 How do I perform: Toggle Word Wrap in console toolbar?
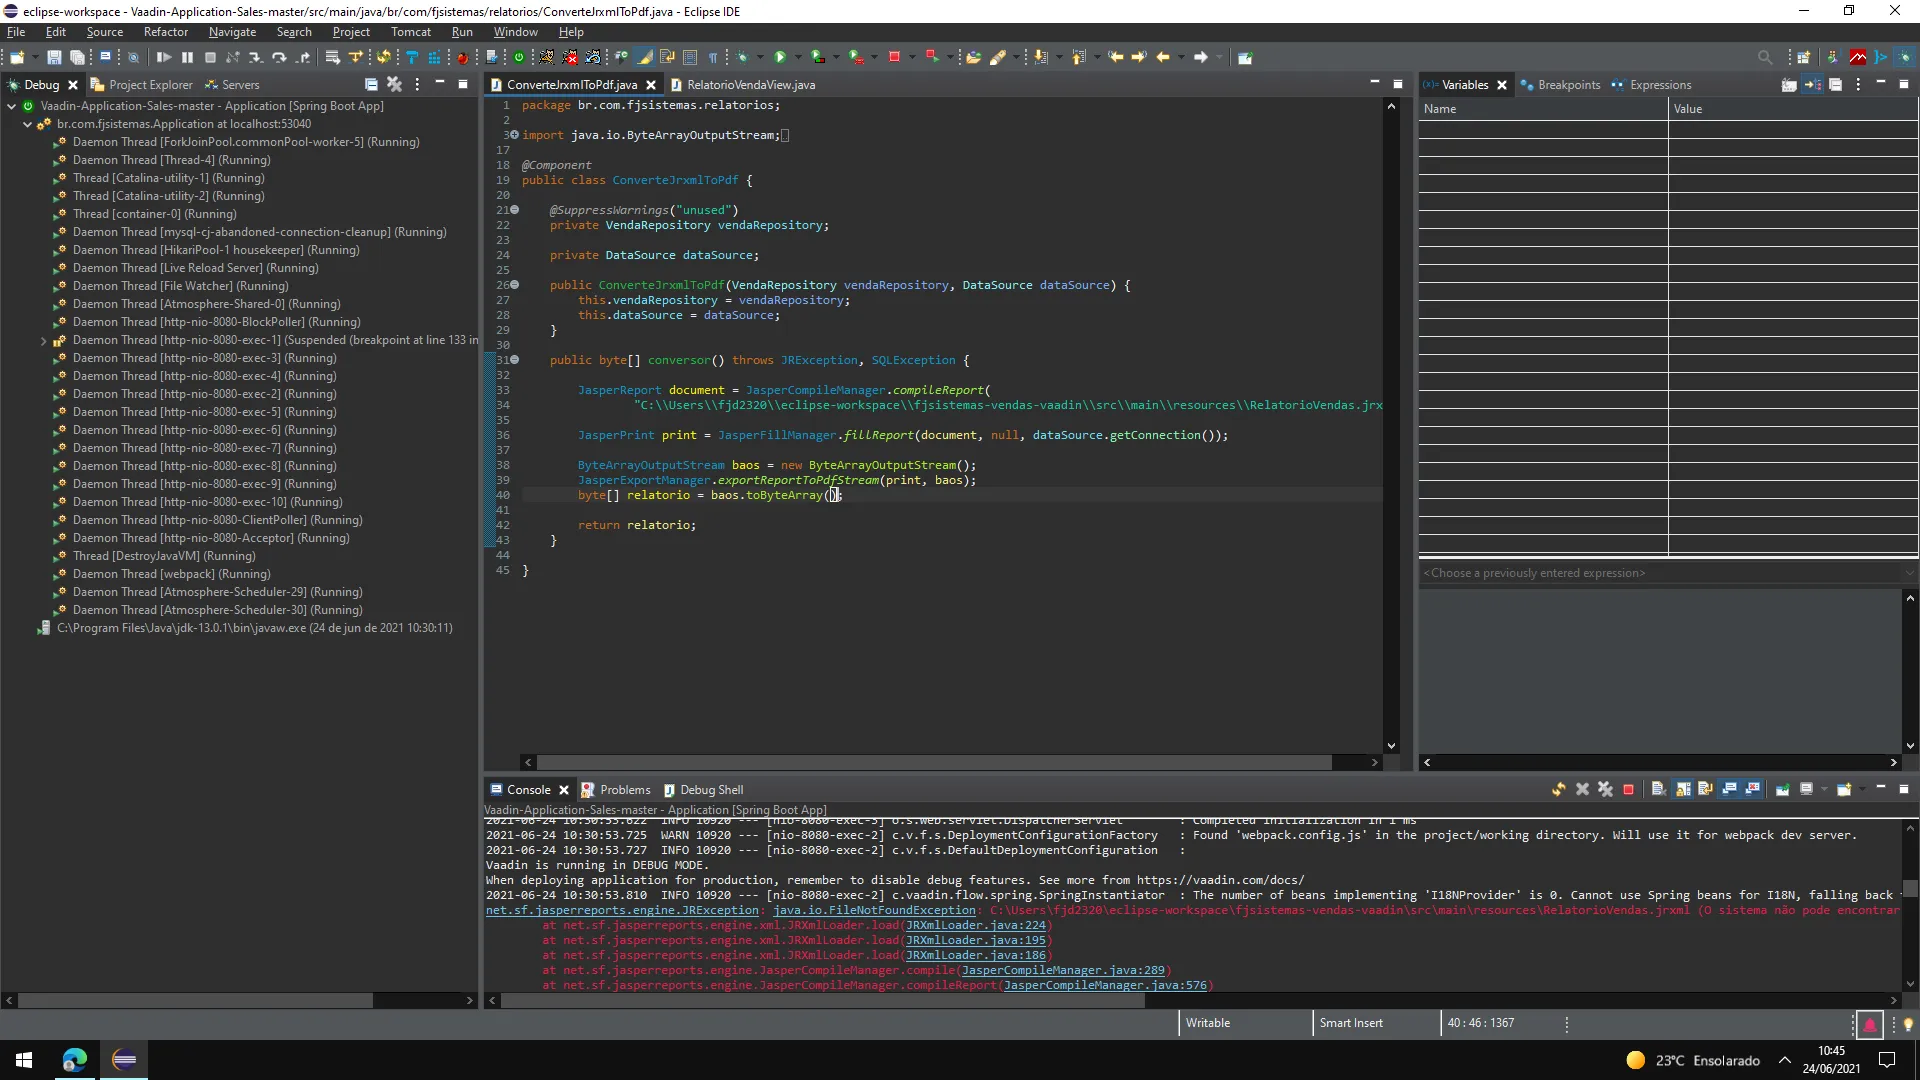coord(1706,790)
